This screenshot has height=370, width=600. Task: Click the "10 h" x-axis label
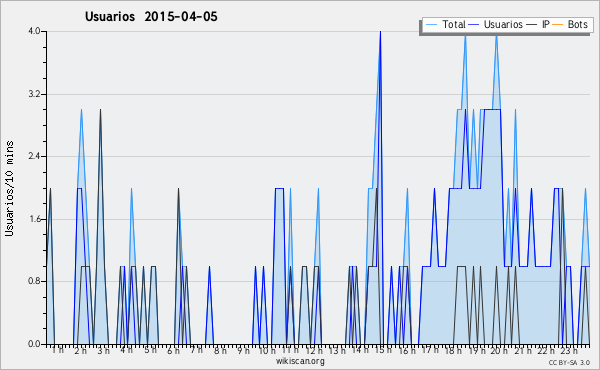267,350
